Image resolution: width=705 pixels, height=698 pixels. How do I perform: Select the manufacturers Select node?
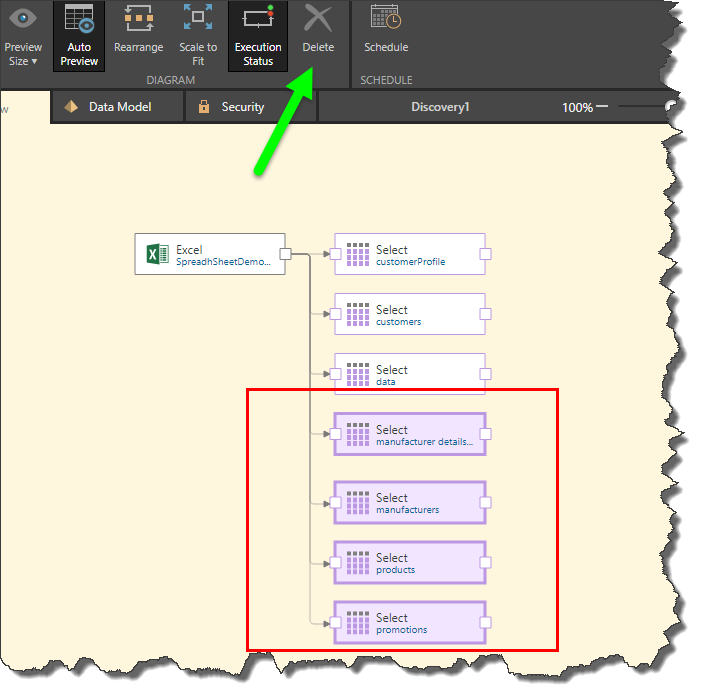point(410,503)
